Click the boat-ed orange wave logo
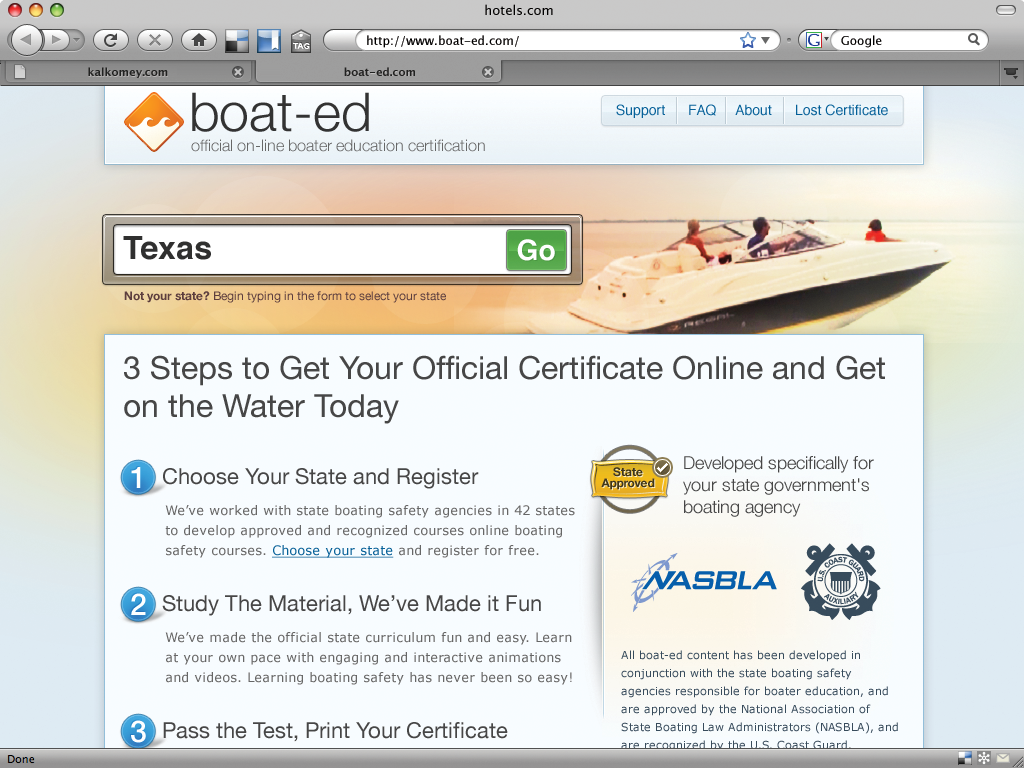The height and width of the screenshot is (768, 1024). point(154,122)
